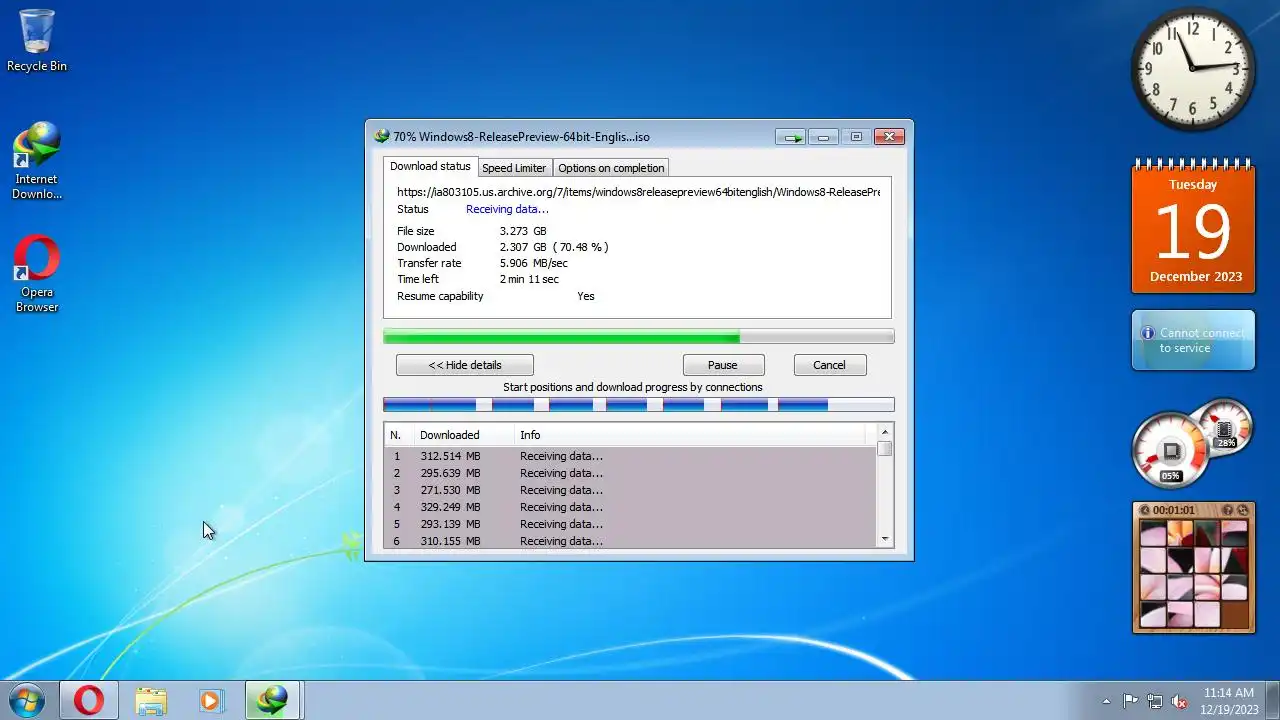Viewport: 1280px width, 720px height.
Task: Click the puzzle gadget timer pause icon
Action: 1146,510
